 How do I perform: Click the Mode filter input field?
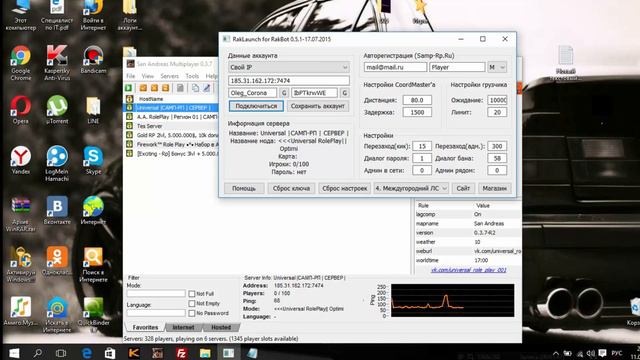click(x=156, y=293)
